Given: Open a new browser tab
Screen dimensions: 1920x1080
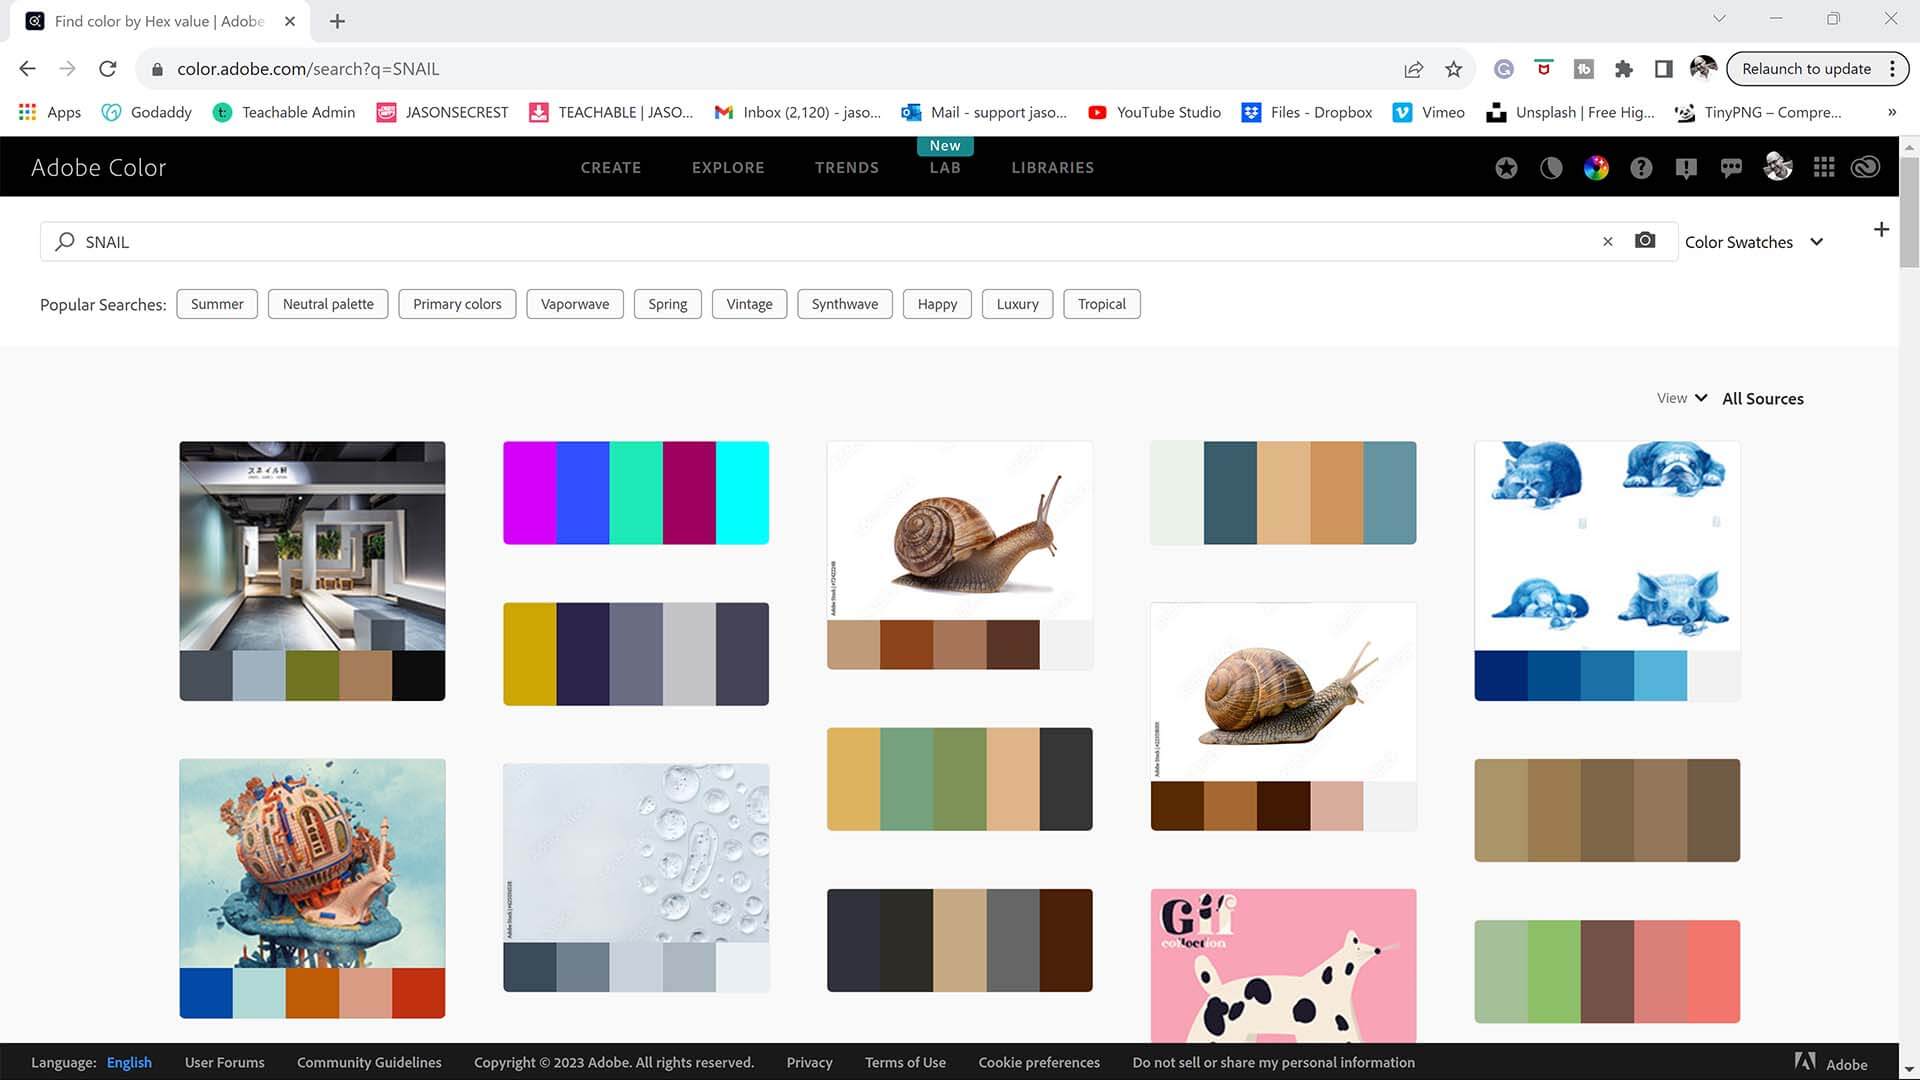Looking at the screenshot, I should pos(337,21).
